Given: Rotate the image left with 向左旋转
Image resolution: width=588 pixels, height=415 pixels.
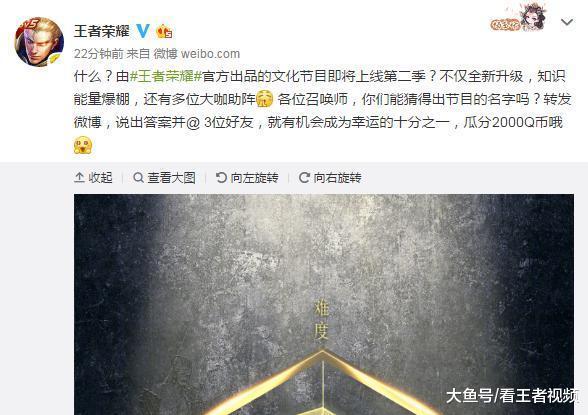Looking at the screenshot, I should point(247,177).
